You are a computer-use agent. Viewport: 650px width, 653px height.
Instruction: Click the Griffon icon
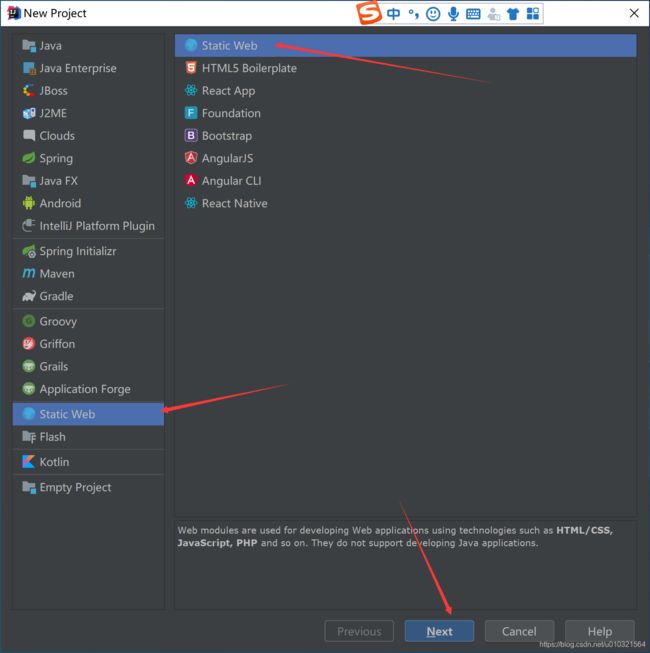[29, 344]
